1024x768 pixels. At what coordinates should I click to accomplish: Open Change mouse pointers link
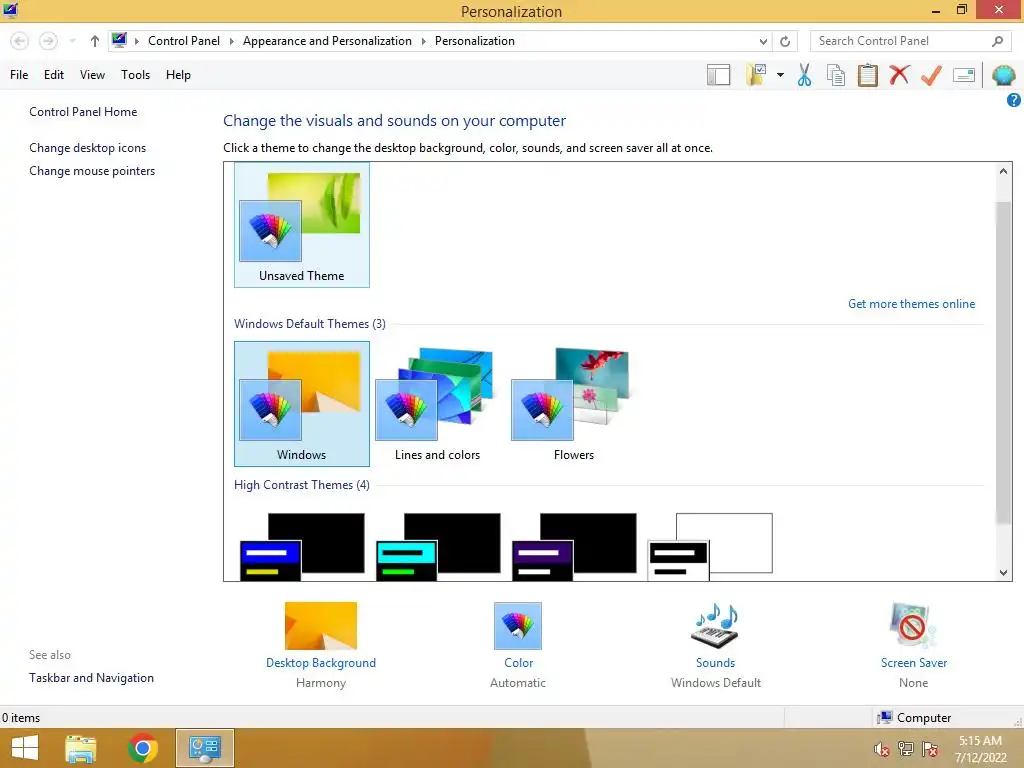(92, 171)
